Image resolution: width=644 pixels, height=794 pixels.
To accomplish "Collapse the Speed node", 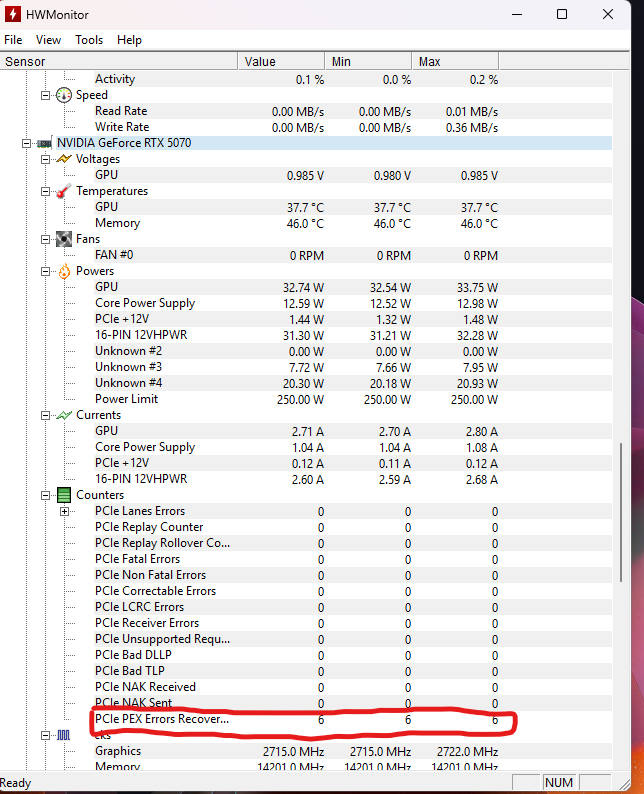I will (x=46, y=95).
